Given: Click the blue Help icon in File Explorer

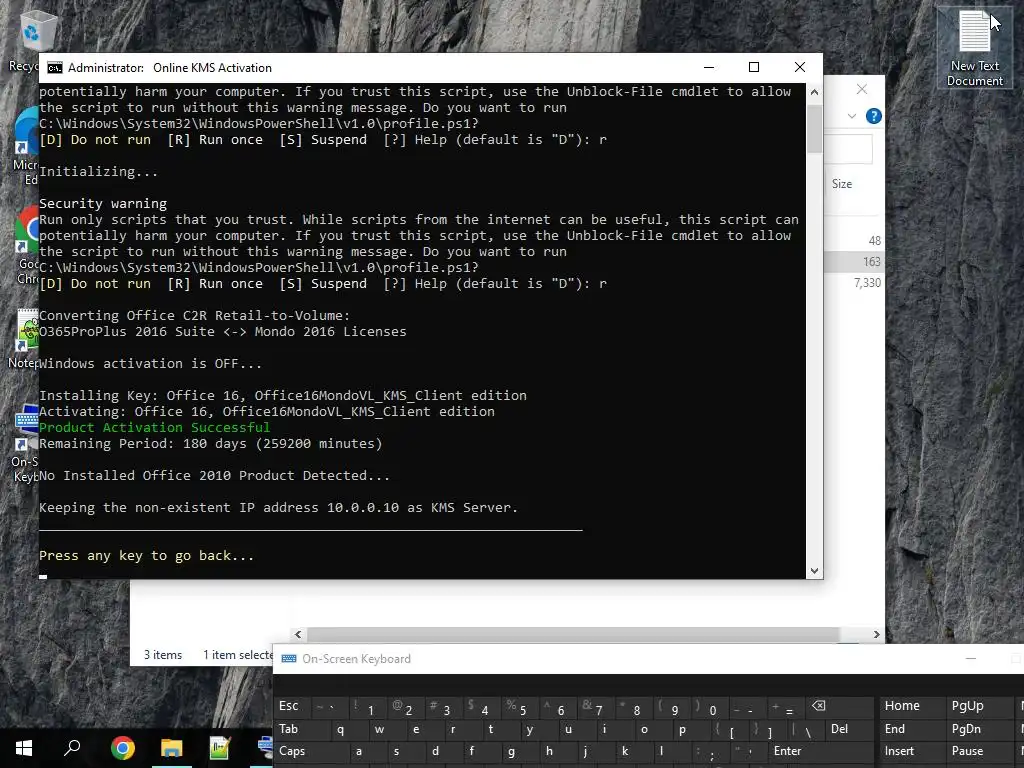Looking at the screenshot, I should pyautogui.click(x=873, y=116).
